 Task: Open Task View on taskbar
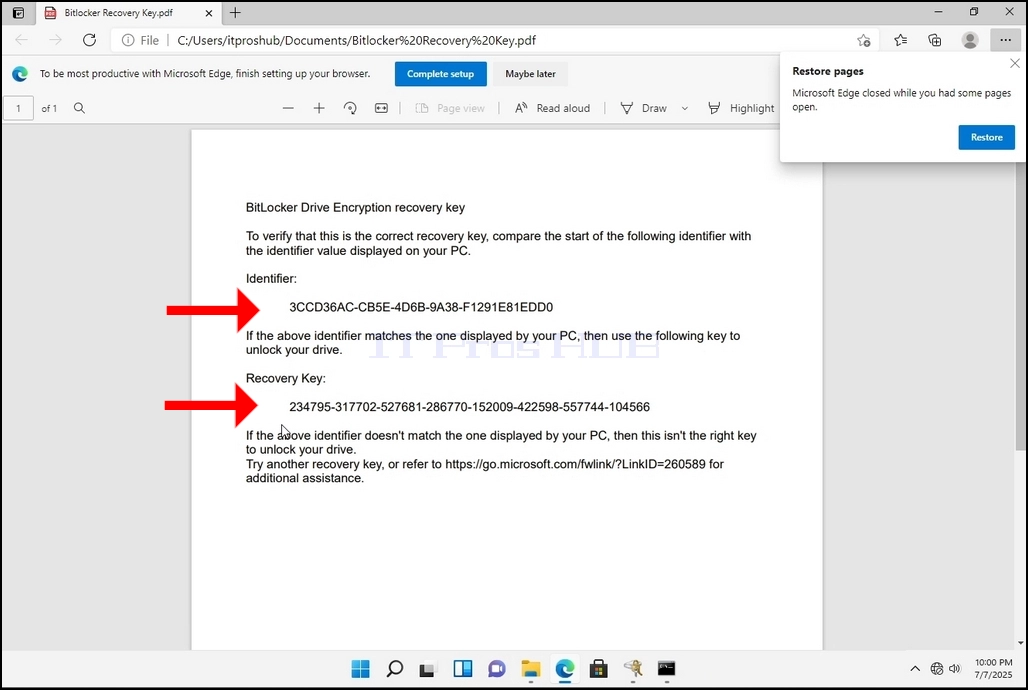point(427,670)
